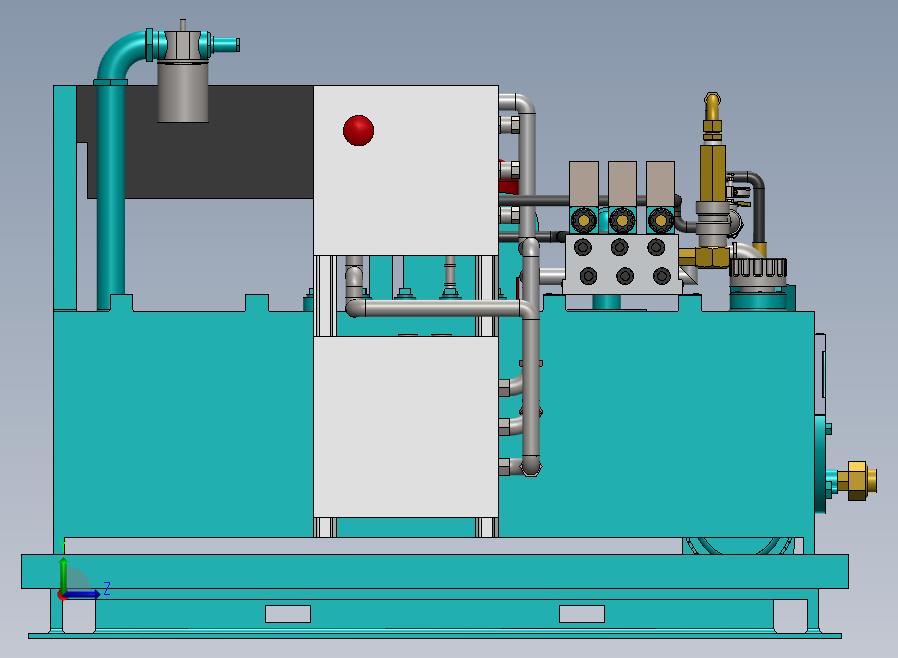Click the third solenoid valve coil
This screenshot has height=658, width=898.
(660, 183)
